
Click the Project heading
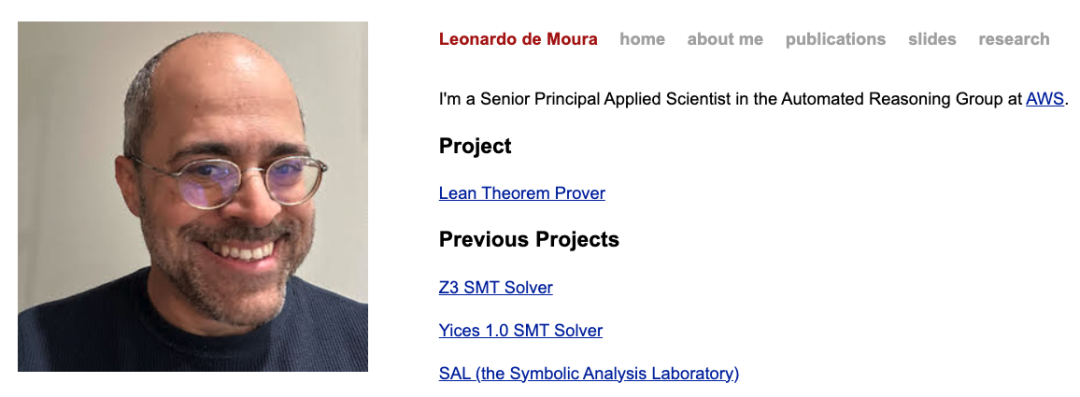[x=475, y=146]
